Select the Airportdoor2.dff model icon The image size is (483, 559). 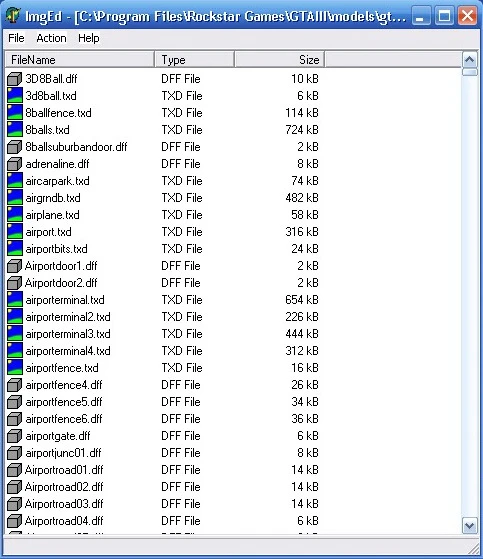point(15,283)
